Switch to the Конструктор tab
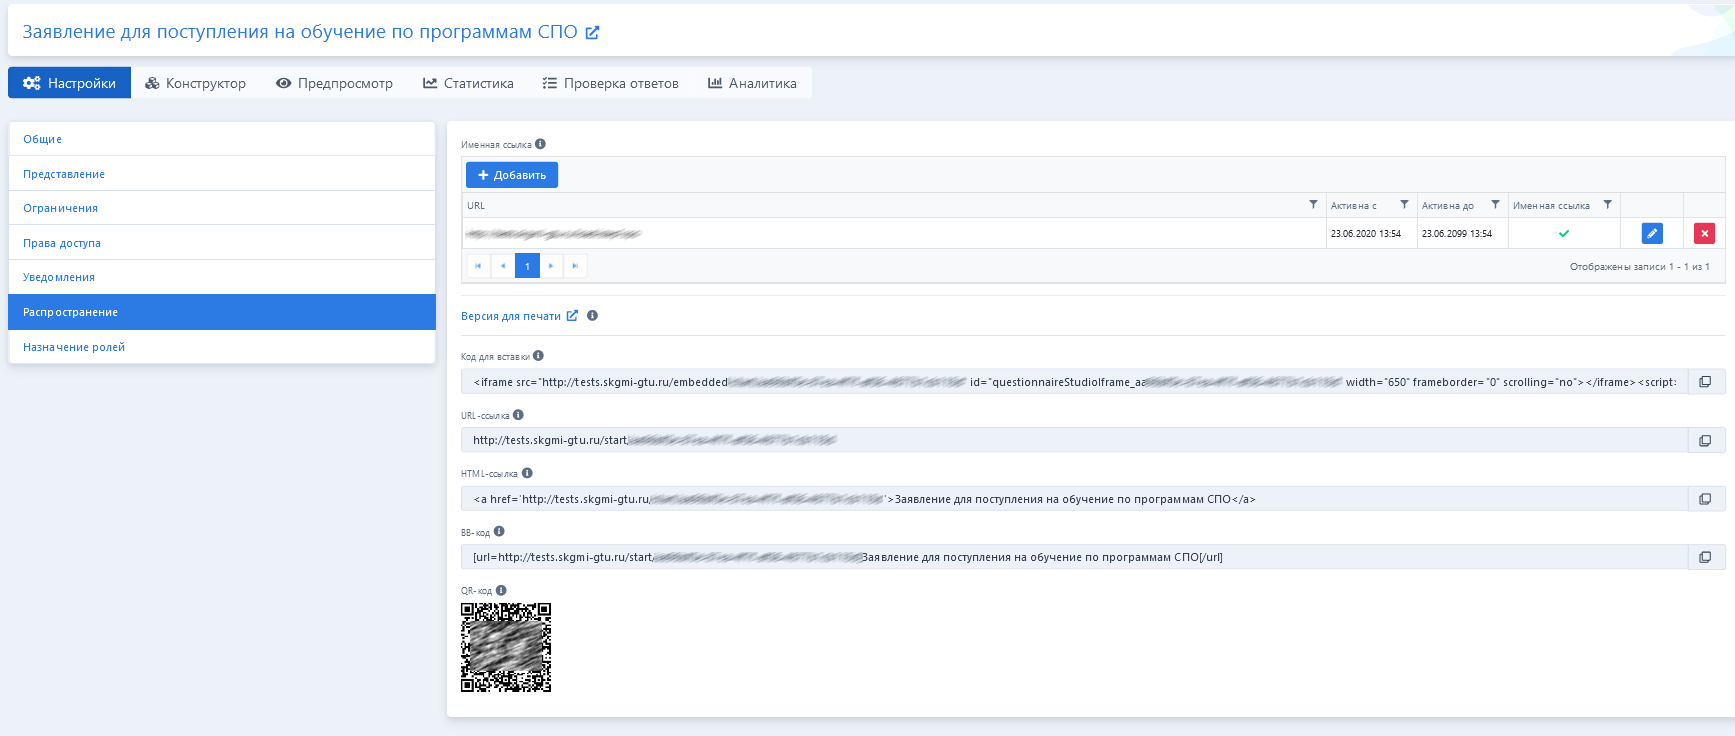The height and width of the screenshot is (736, 1735). 196,83
